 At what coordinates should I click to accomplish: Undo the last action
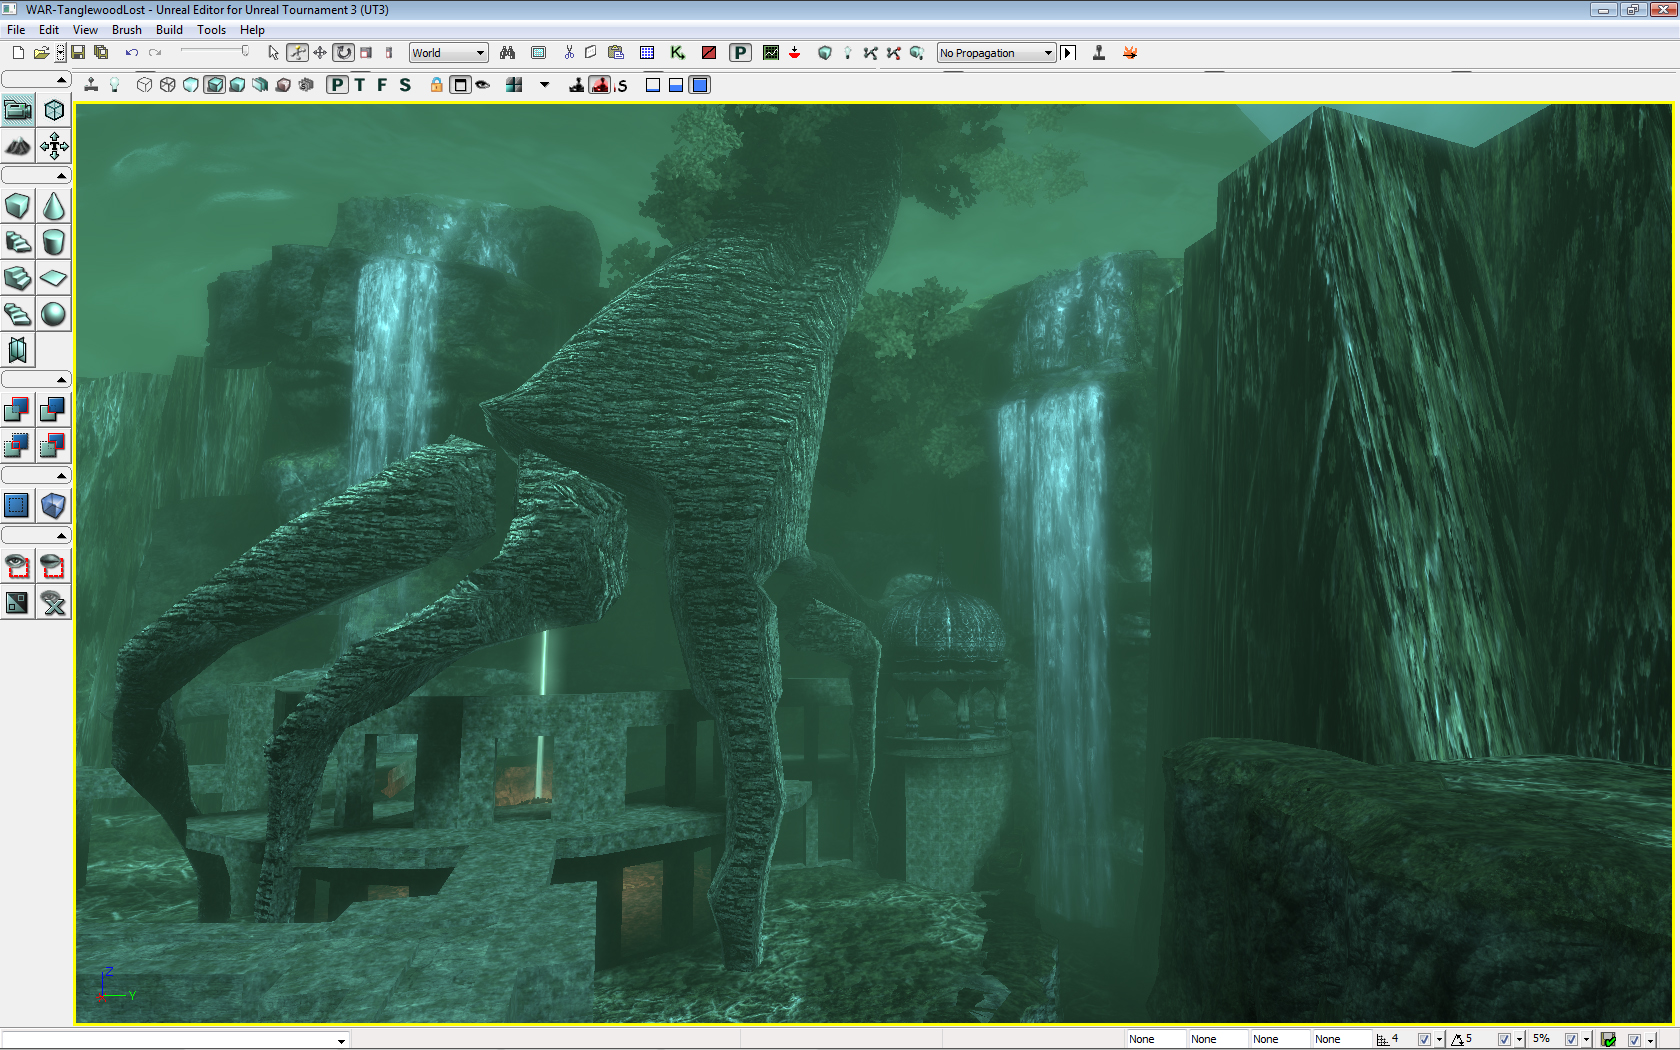131,53
